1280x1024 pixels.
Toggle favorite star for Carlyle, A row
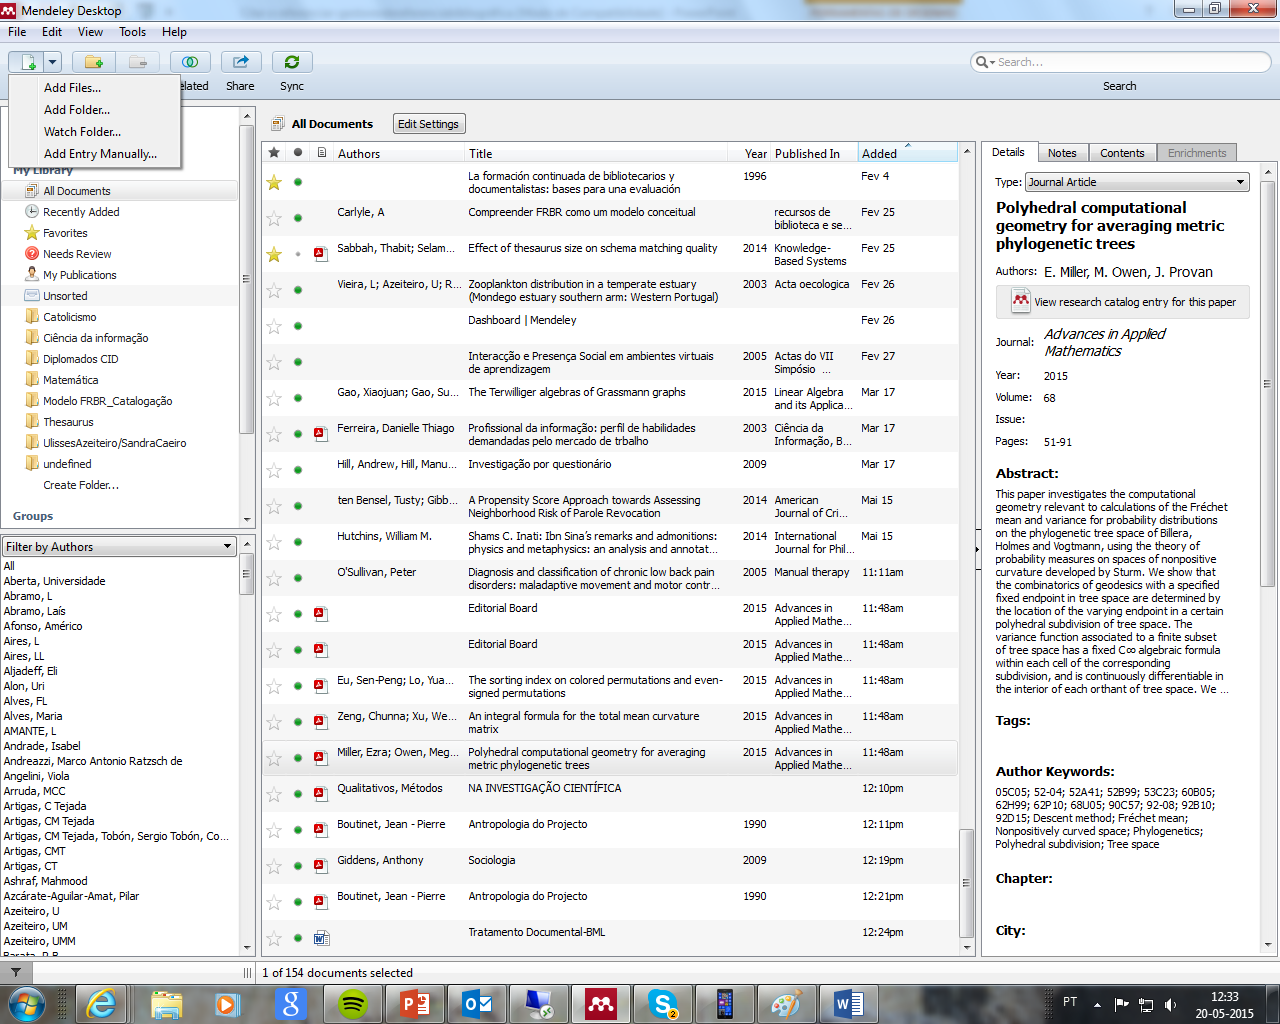click(274, 218)
